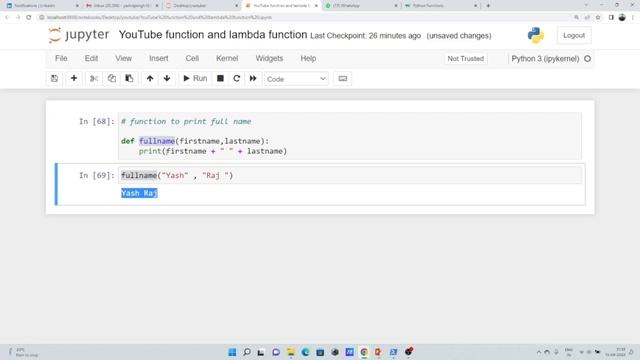Click the Python logo icon
640x360 pixels.
[536, 36]
